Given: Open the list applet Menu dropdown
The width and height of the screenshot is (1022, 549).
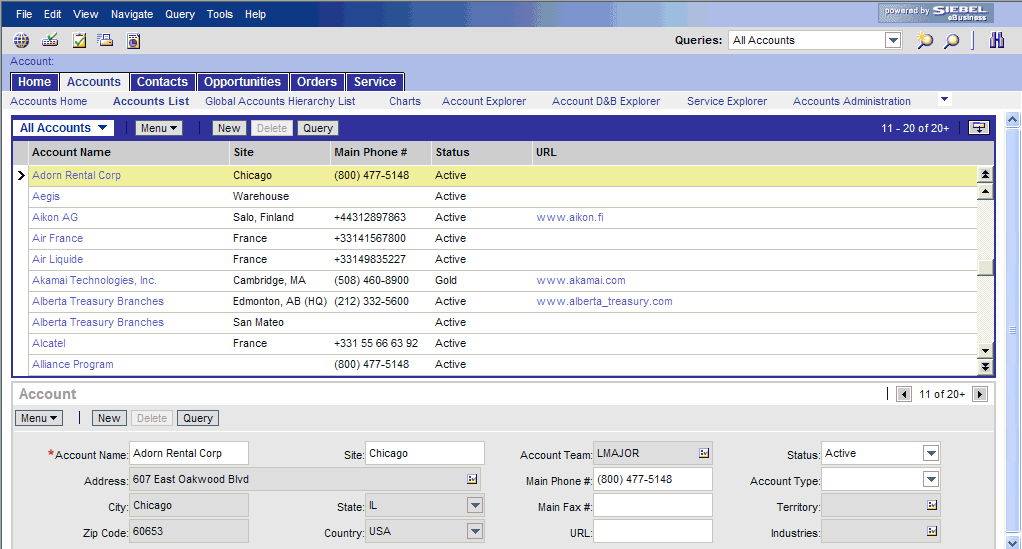Looking at the screenshot, I should 159,128.
